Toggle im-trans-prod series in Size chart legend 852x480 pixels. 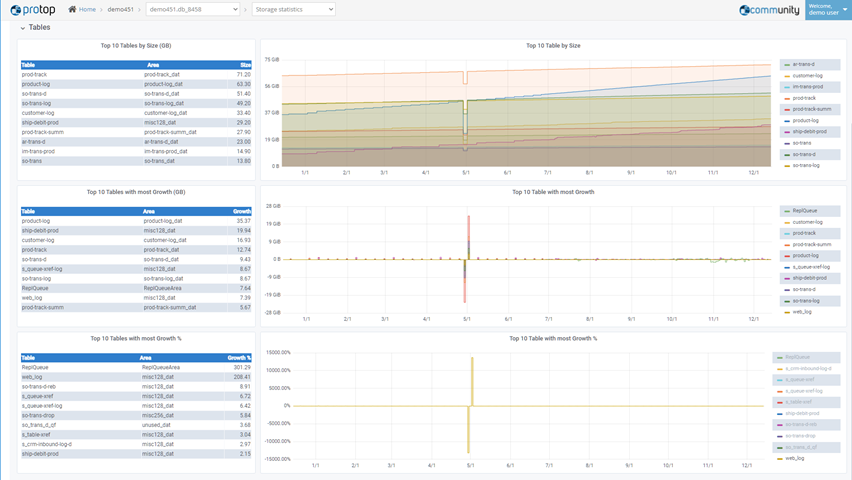pos(807,86)
